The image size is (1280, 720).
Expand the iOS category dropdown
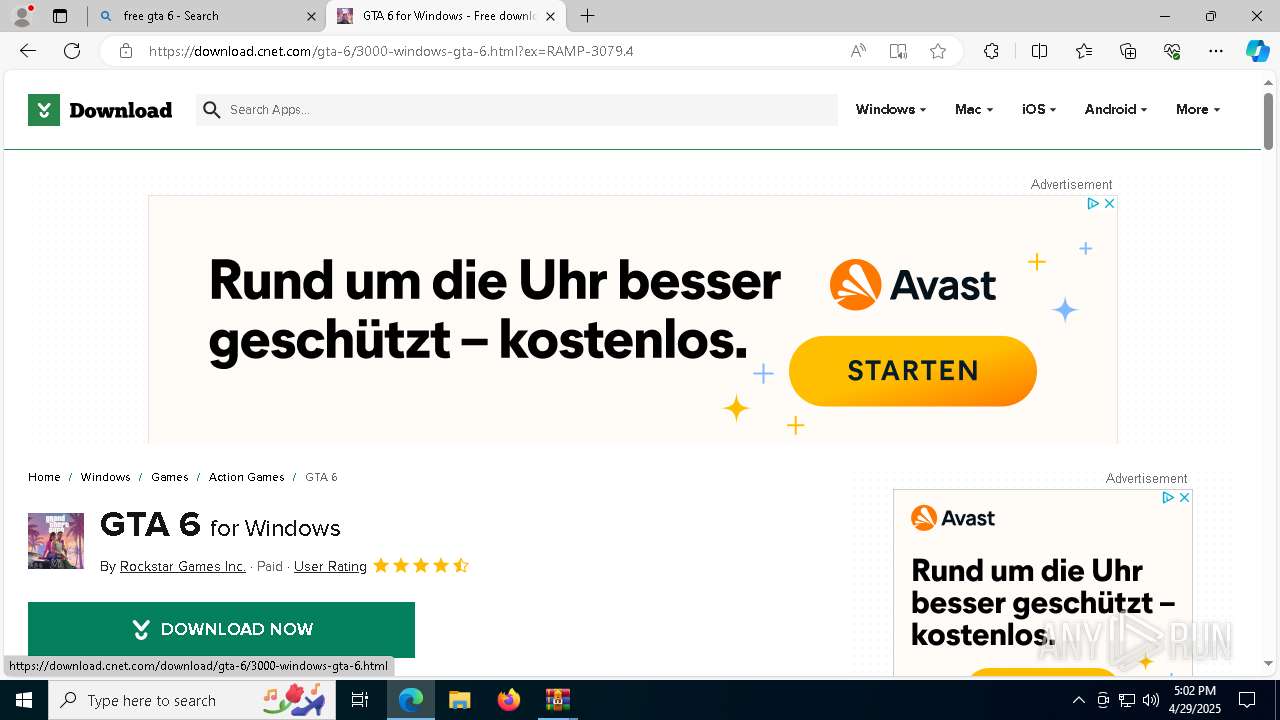(1039, 110)
